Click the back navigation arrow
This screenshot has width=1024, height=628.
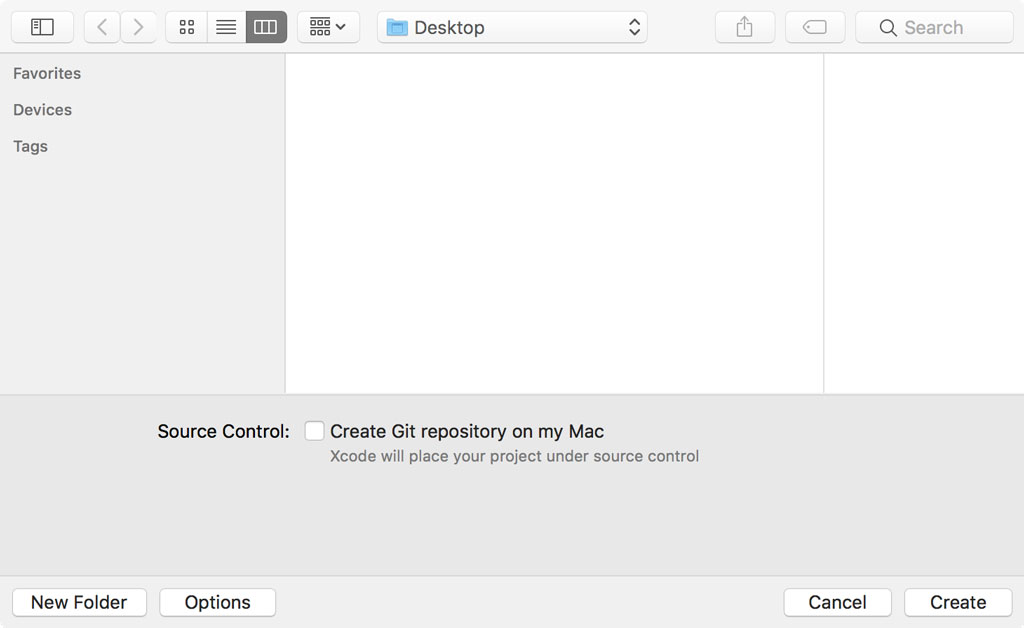point(101,26)
